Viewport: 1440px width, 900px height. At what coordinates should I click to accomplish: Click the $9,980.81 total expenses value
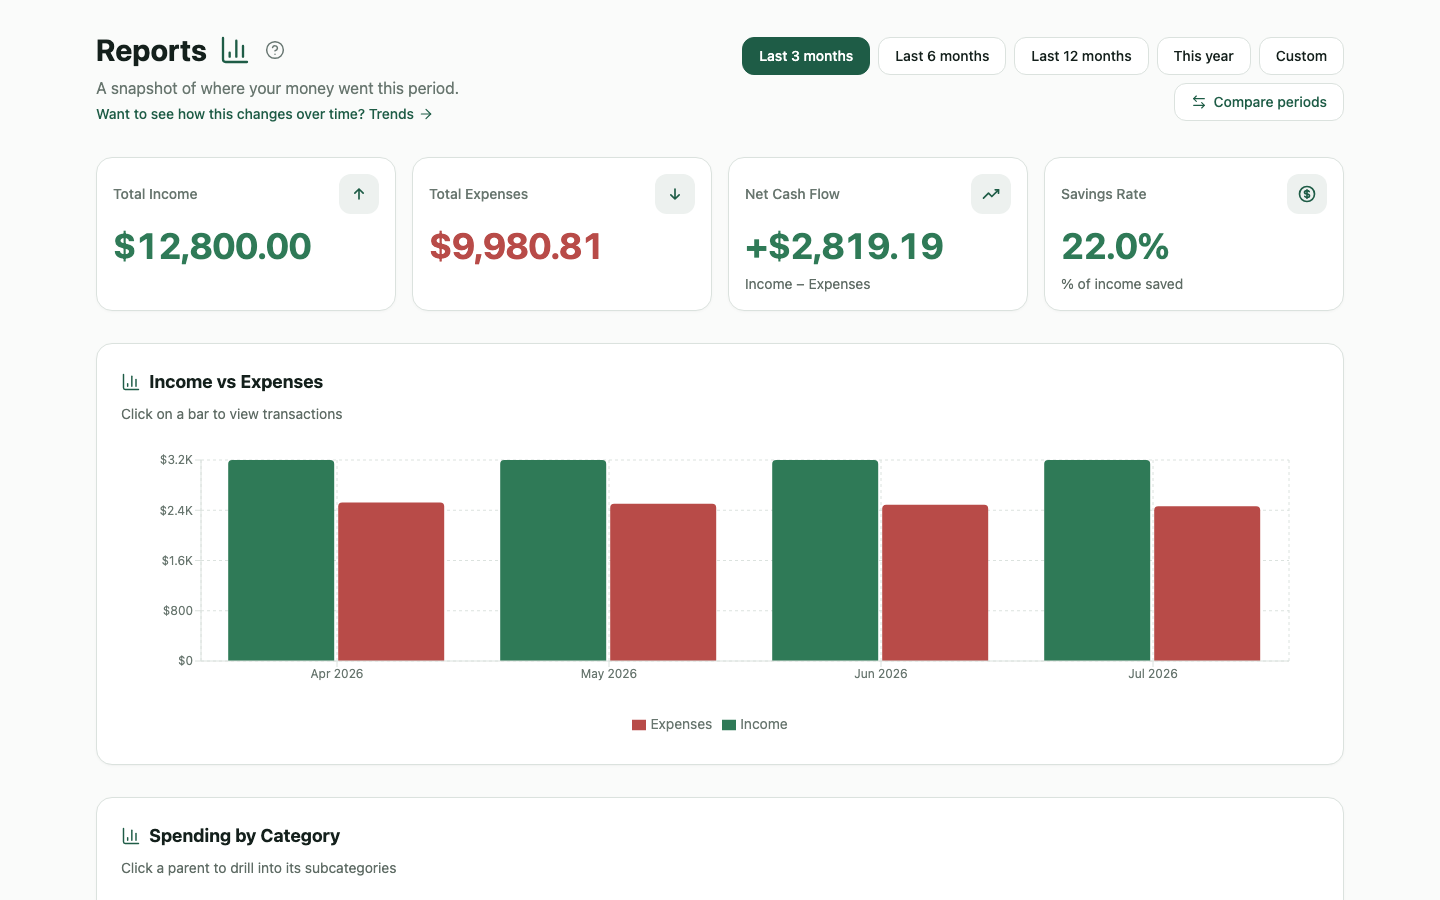[516, 246]
